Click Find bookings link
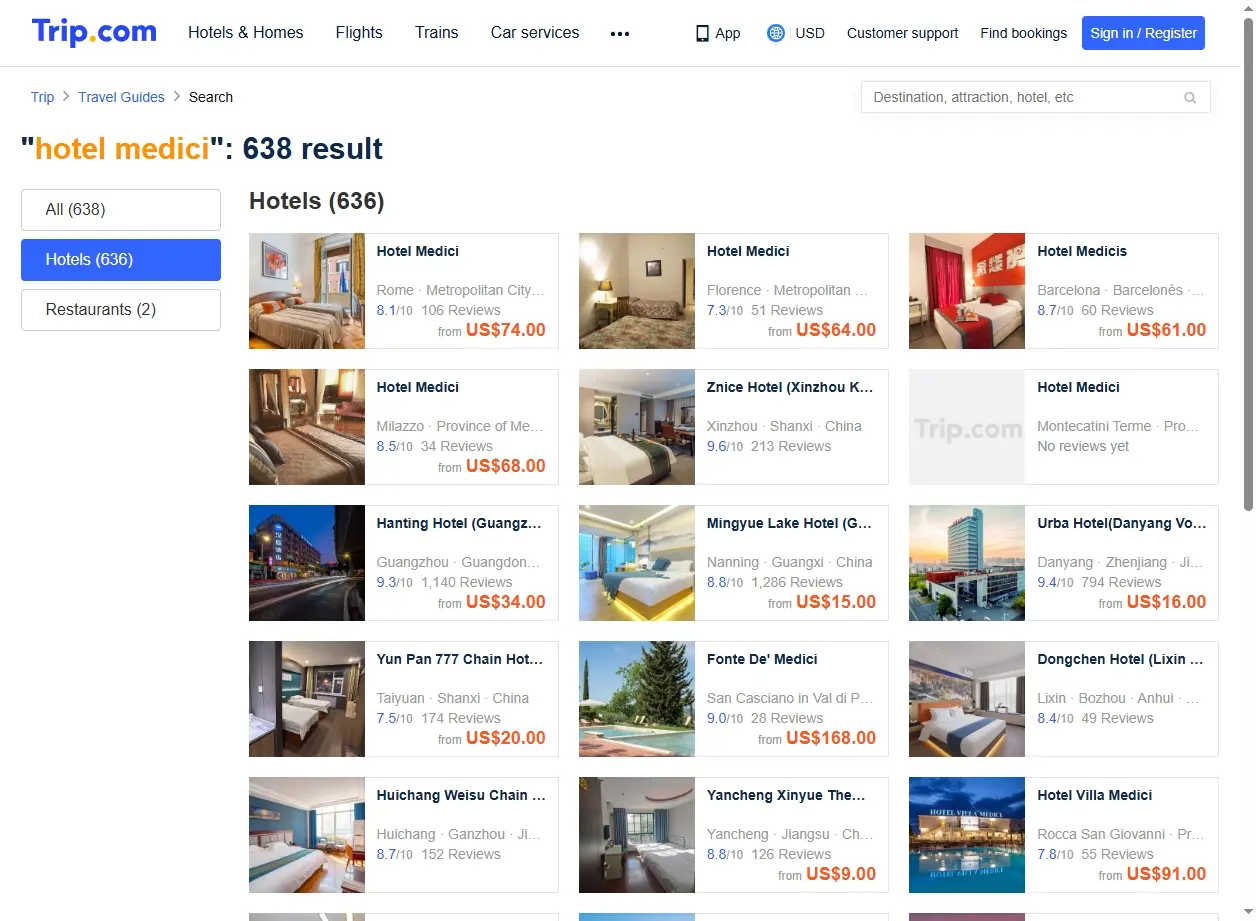Screen dimensions: 1256x921 (x=1024, y=33)
